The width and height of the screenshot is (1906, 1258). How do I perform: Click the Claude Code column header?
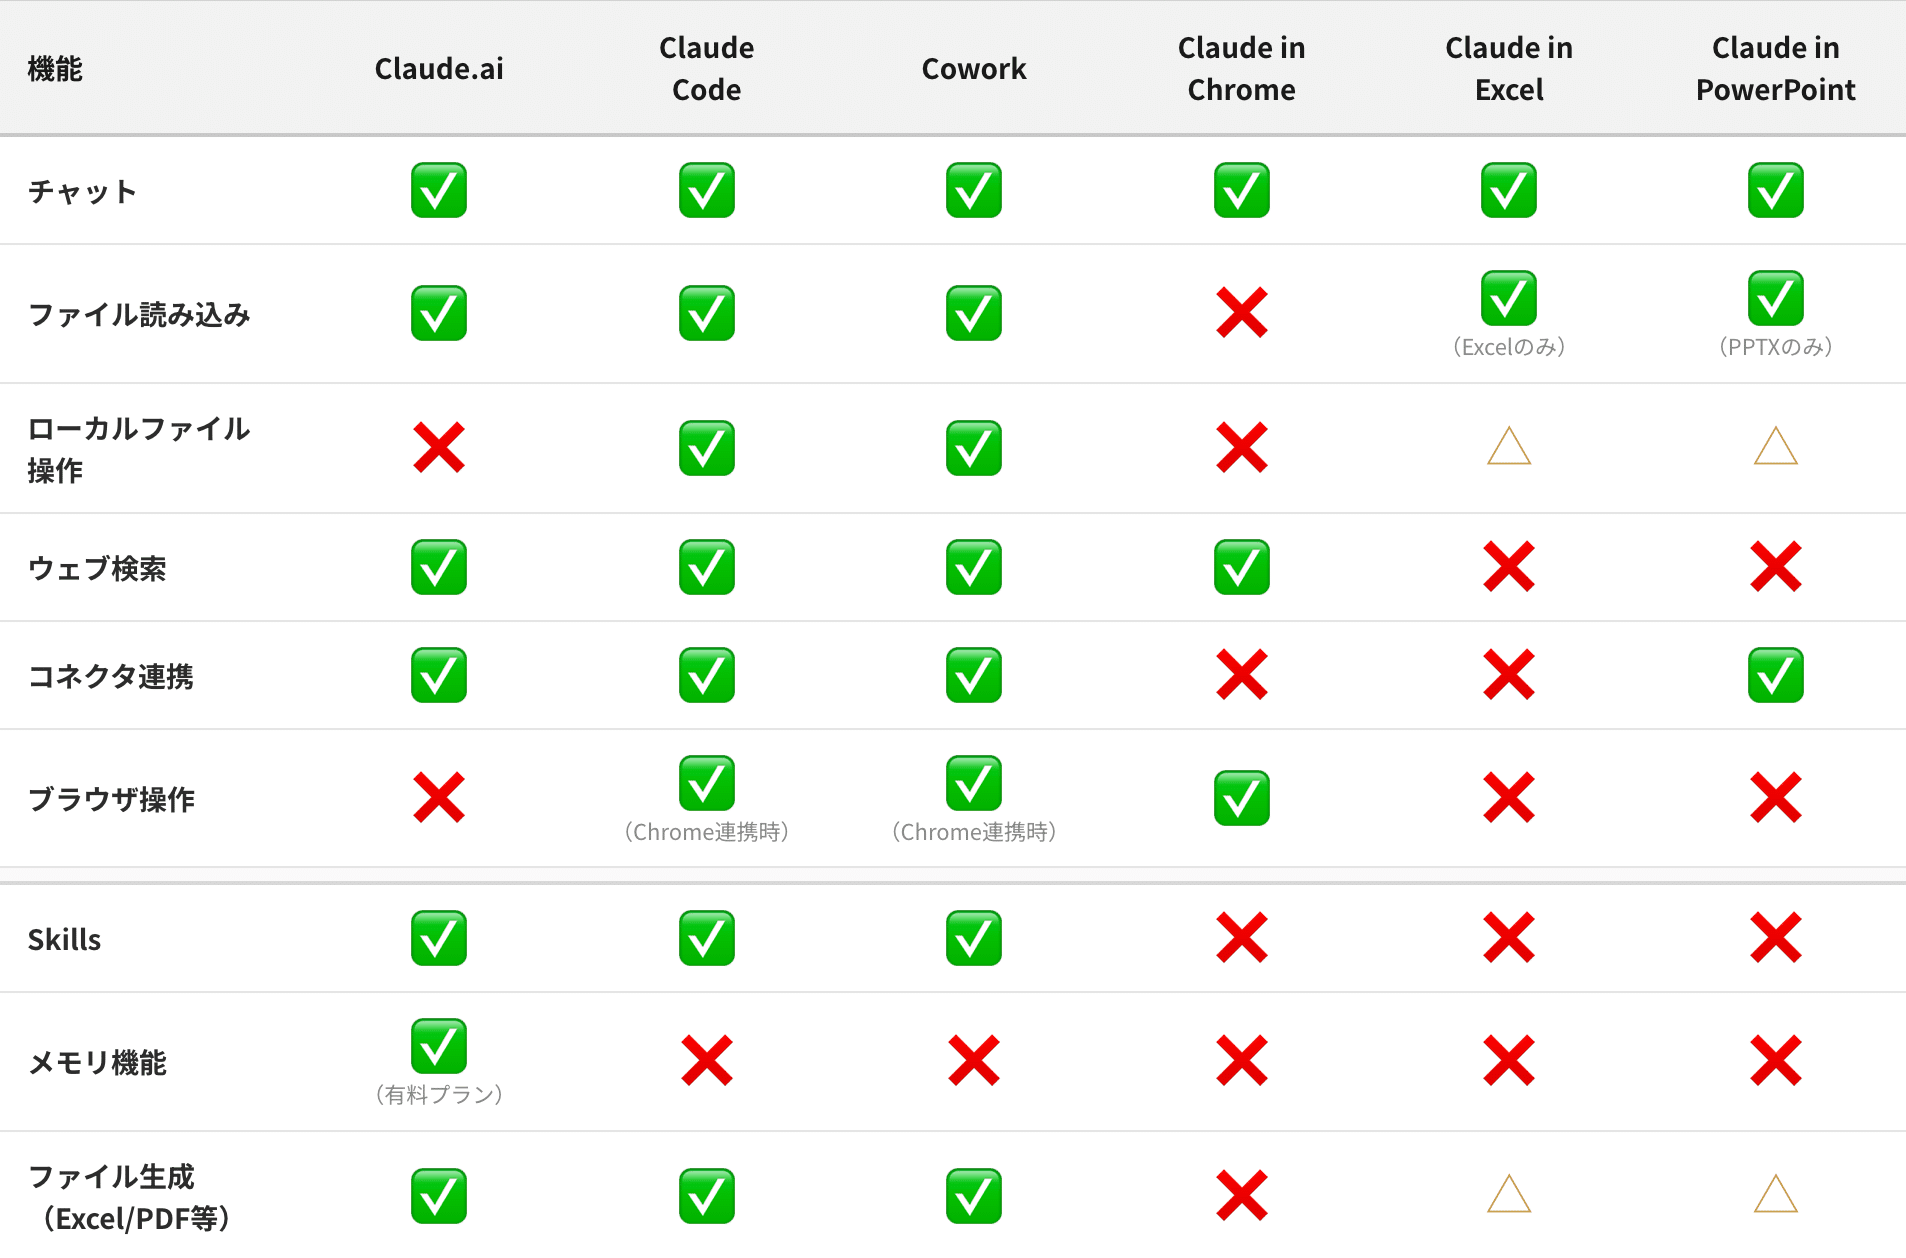[x=707, y=69]
